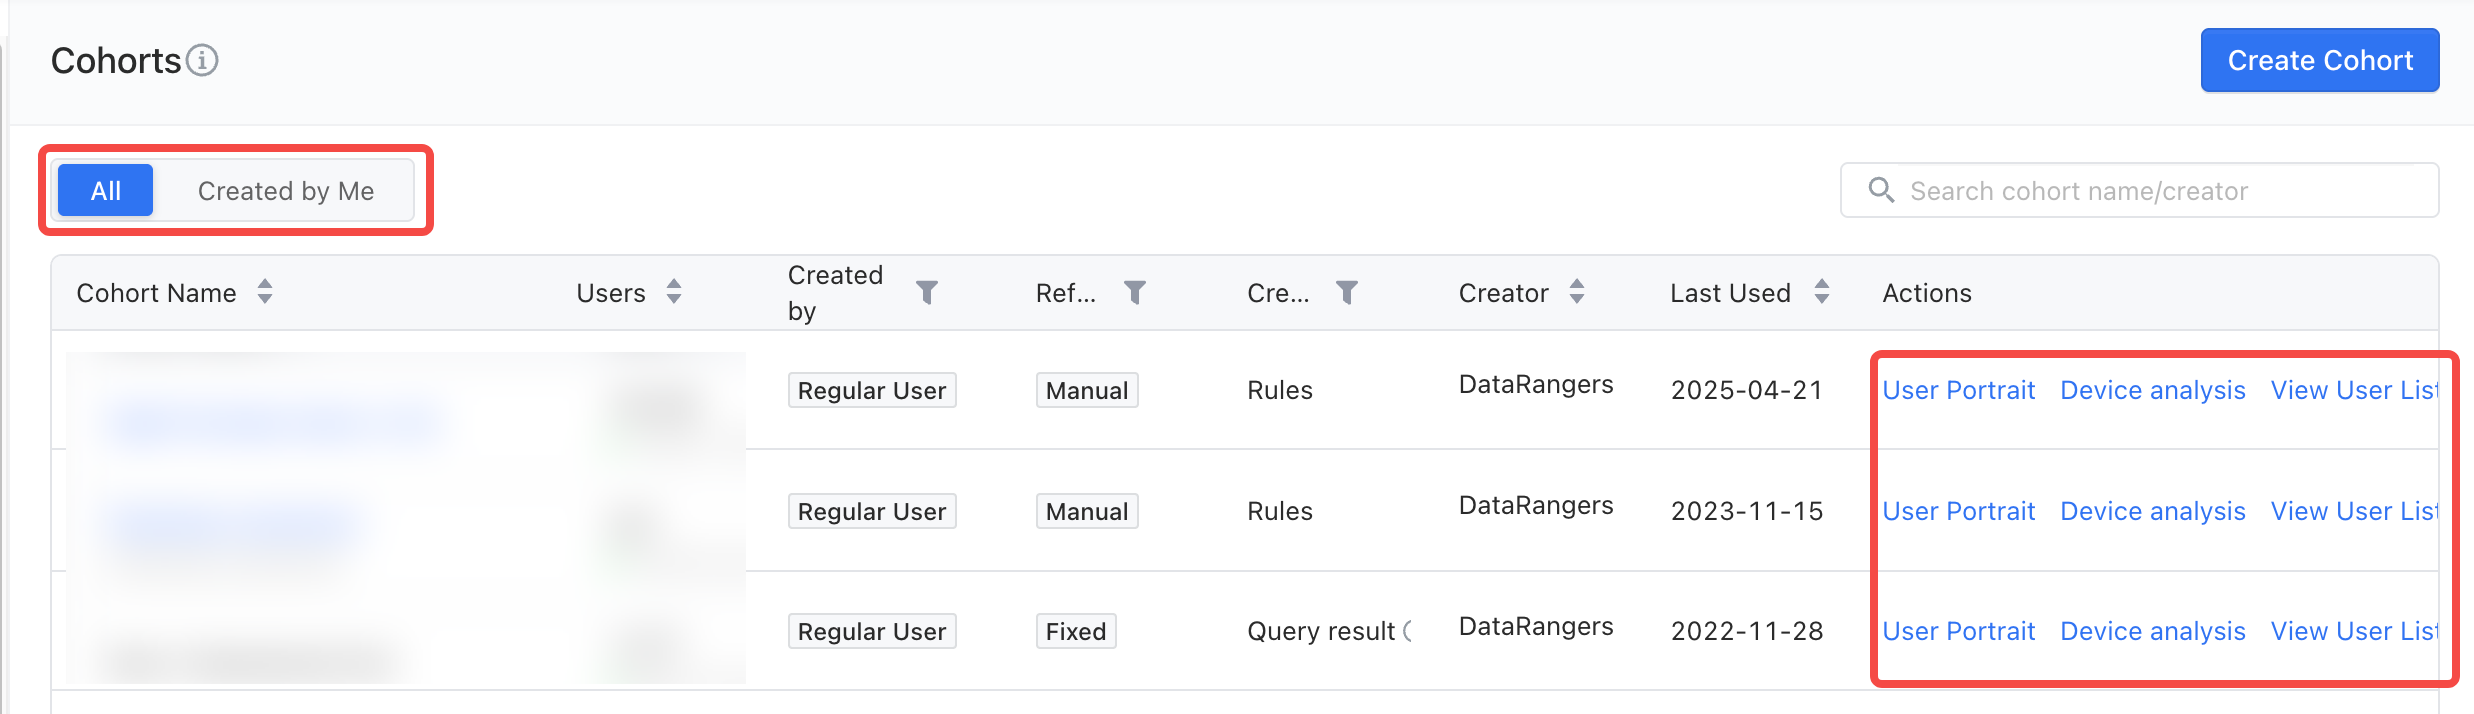Open User Portrait for 2025-04-21 cohort
Image resolution: width=2474 pixels, height=714 pixels.
[1959, 390]
